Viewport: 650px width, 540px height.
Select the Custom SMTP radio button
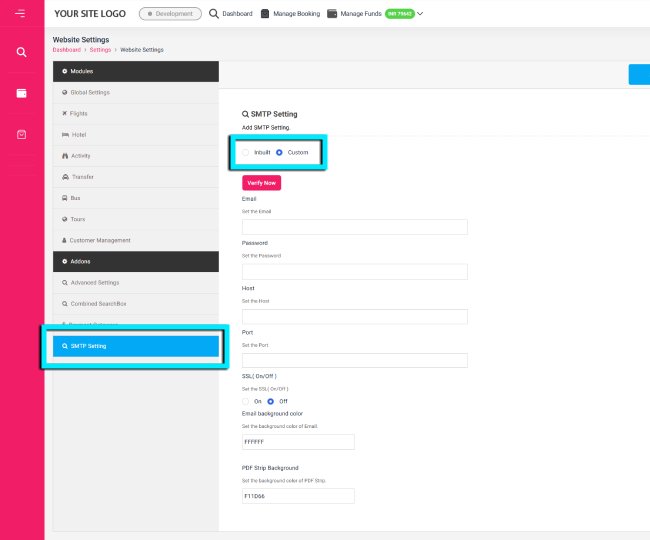(280, 152)
